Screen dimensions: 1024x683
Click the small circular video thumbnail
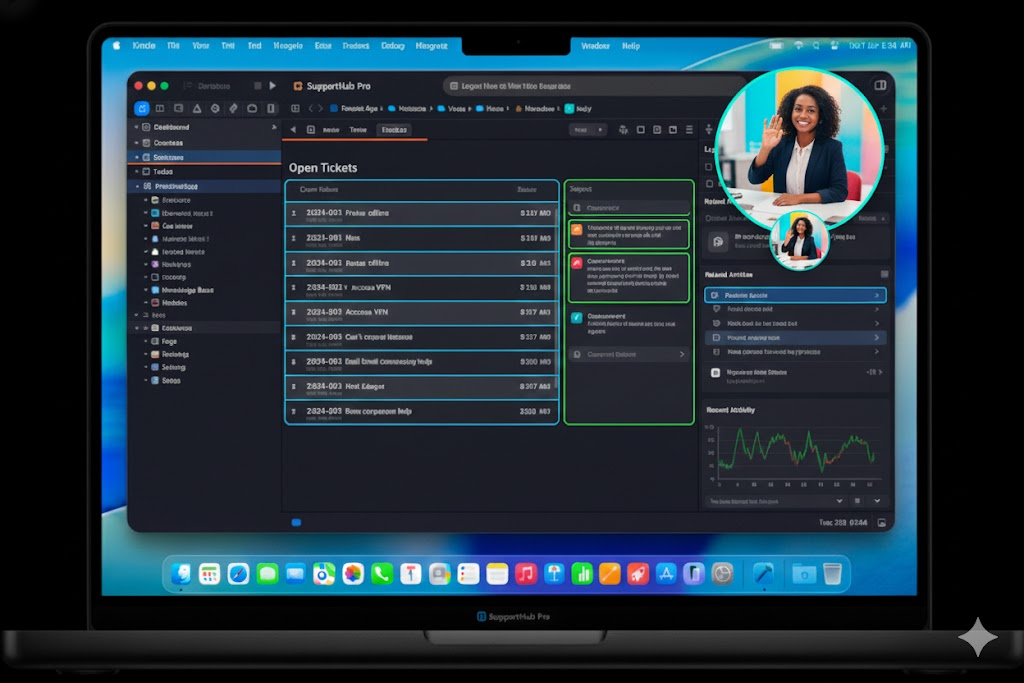(799, 240)
